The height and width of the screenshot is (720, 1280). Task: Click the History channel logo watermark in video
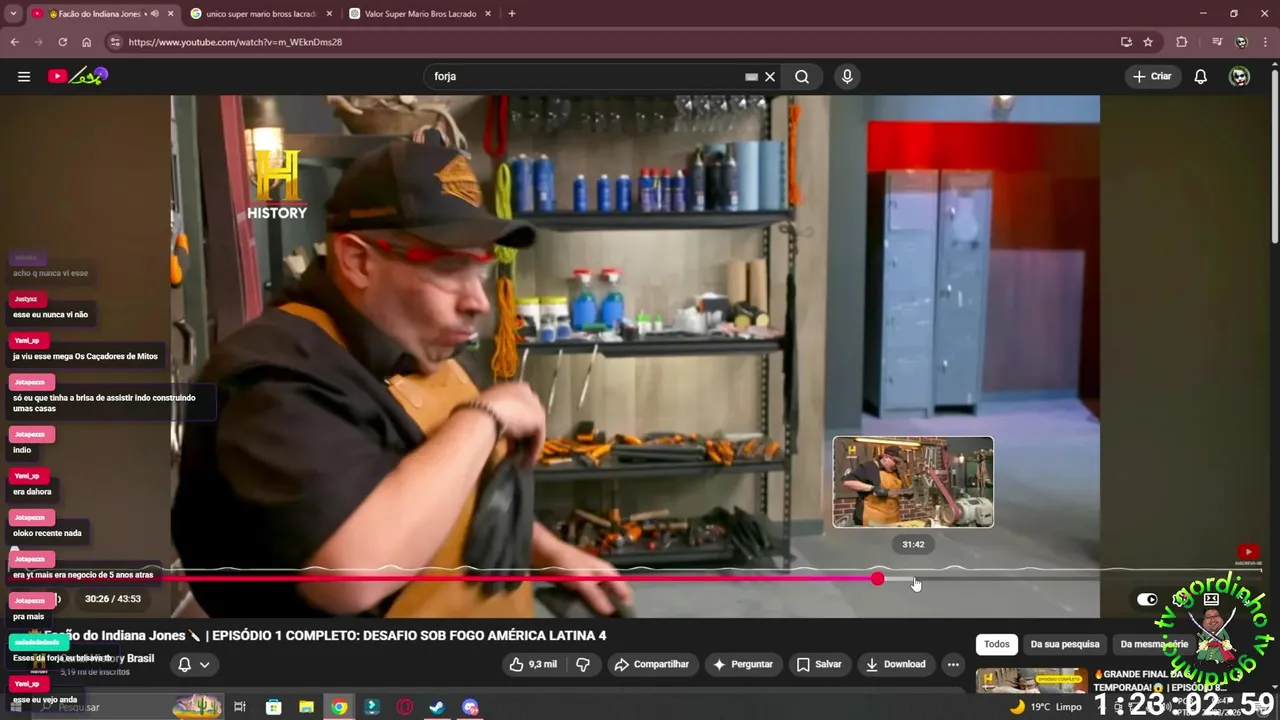tap(277, 184)
